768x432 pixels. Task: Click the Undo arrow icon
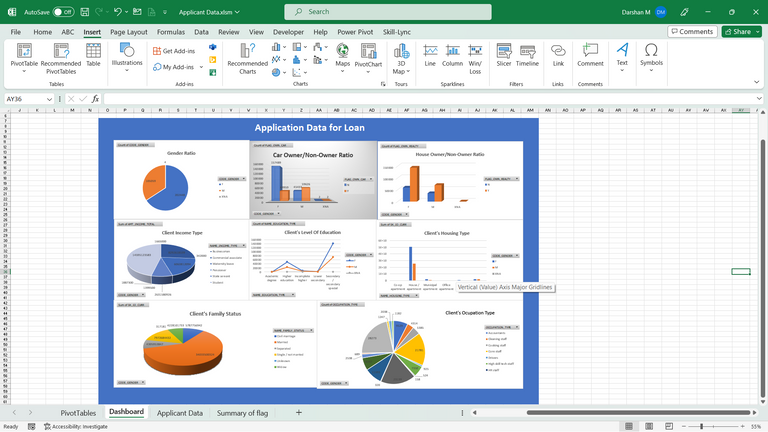pos(118,12)
